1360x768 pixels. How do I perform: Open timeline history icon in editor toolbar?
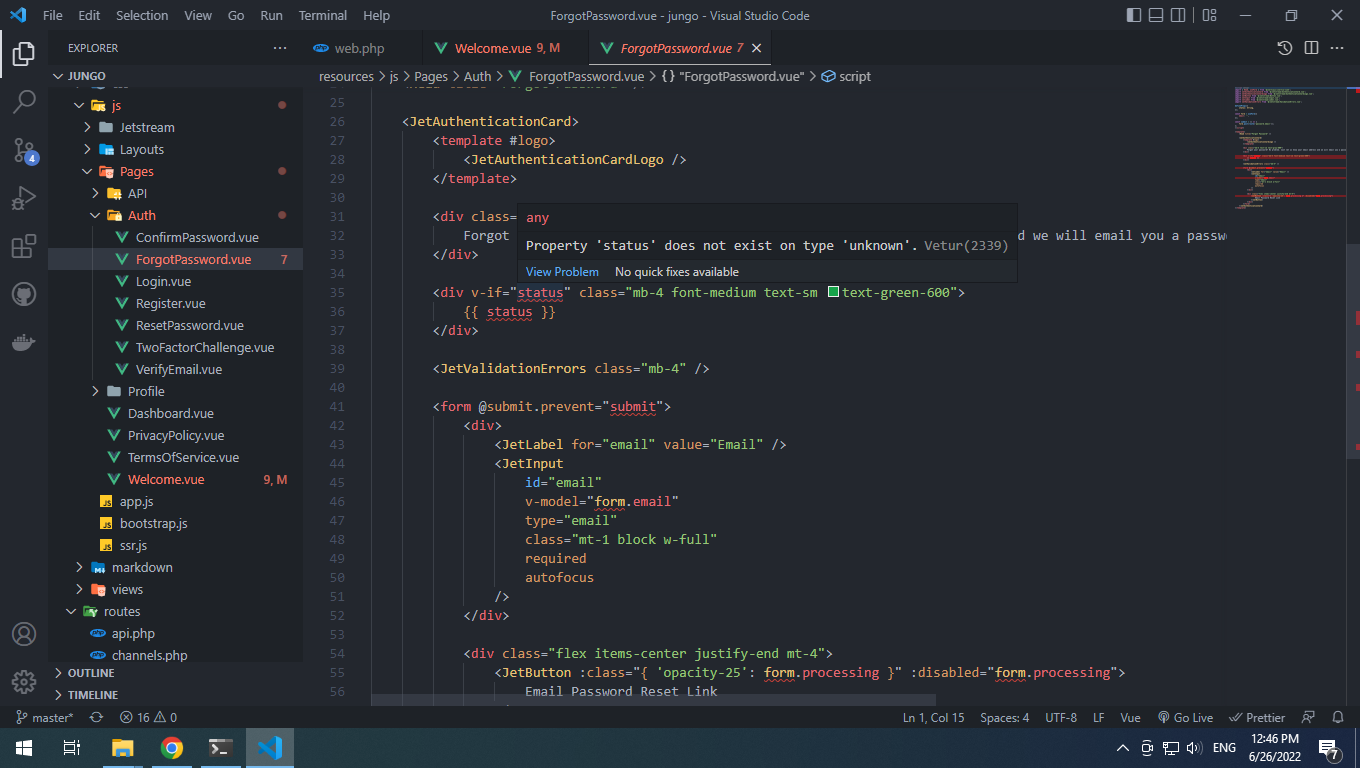point(1285,48)
